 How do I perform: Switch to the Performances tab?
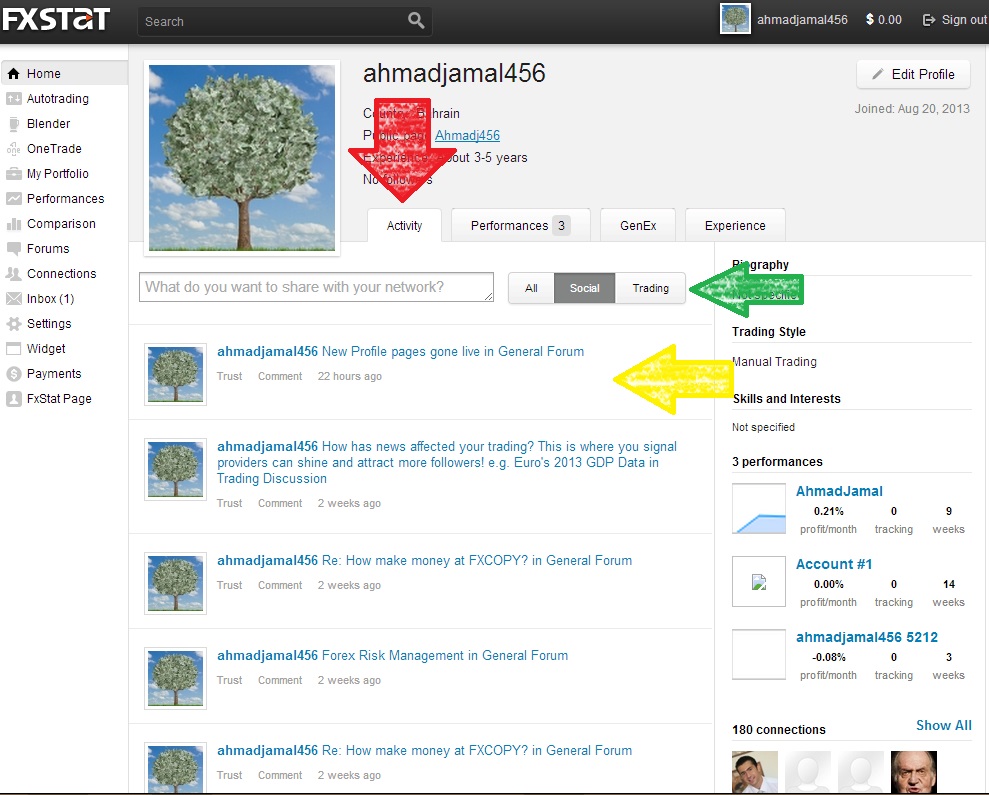click(520, 225)
